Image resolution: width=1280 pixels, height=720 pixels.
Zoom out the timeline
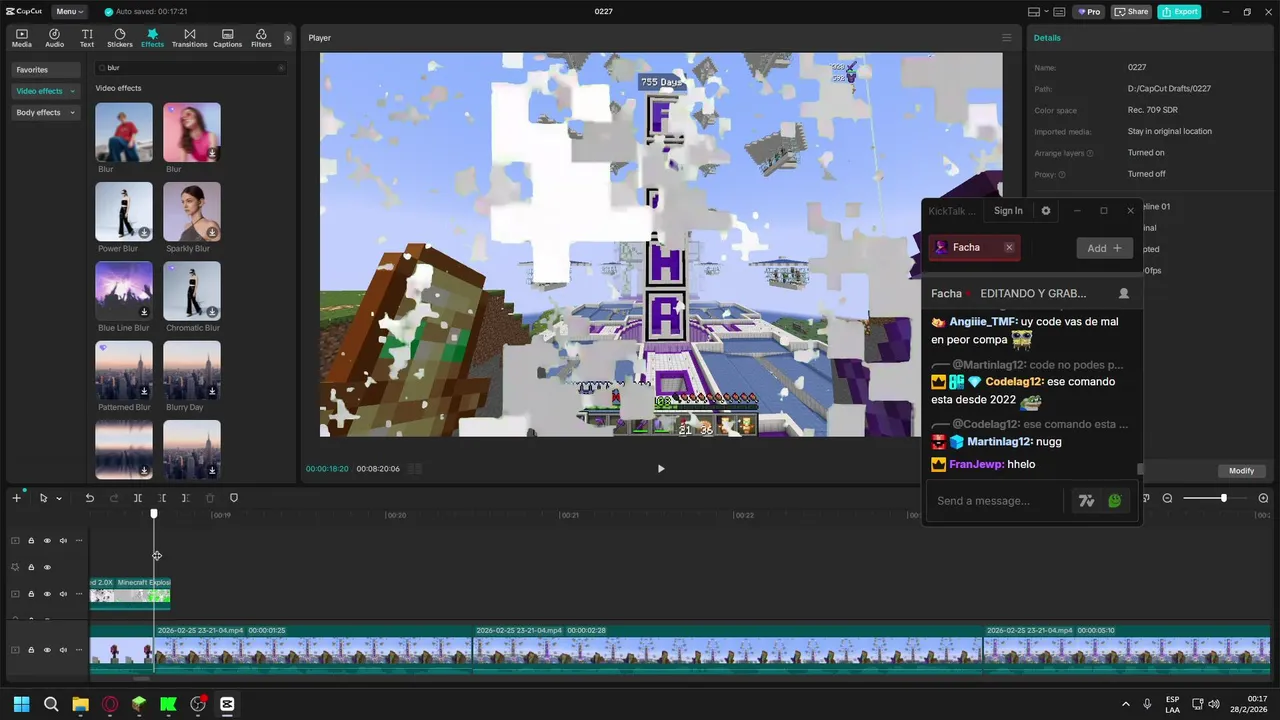coord(1167,498)
